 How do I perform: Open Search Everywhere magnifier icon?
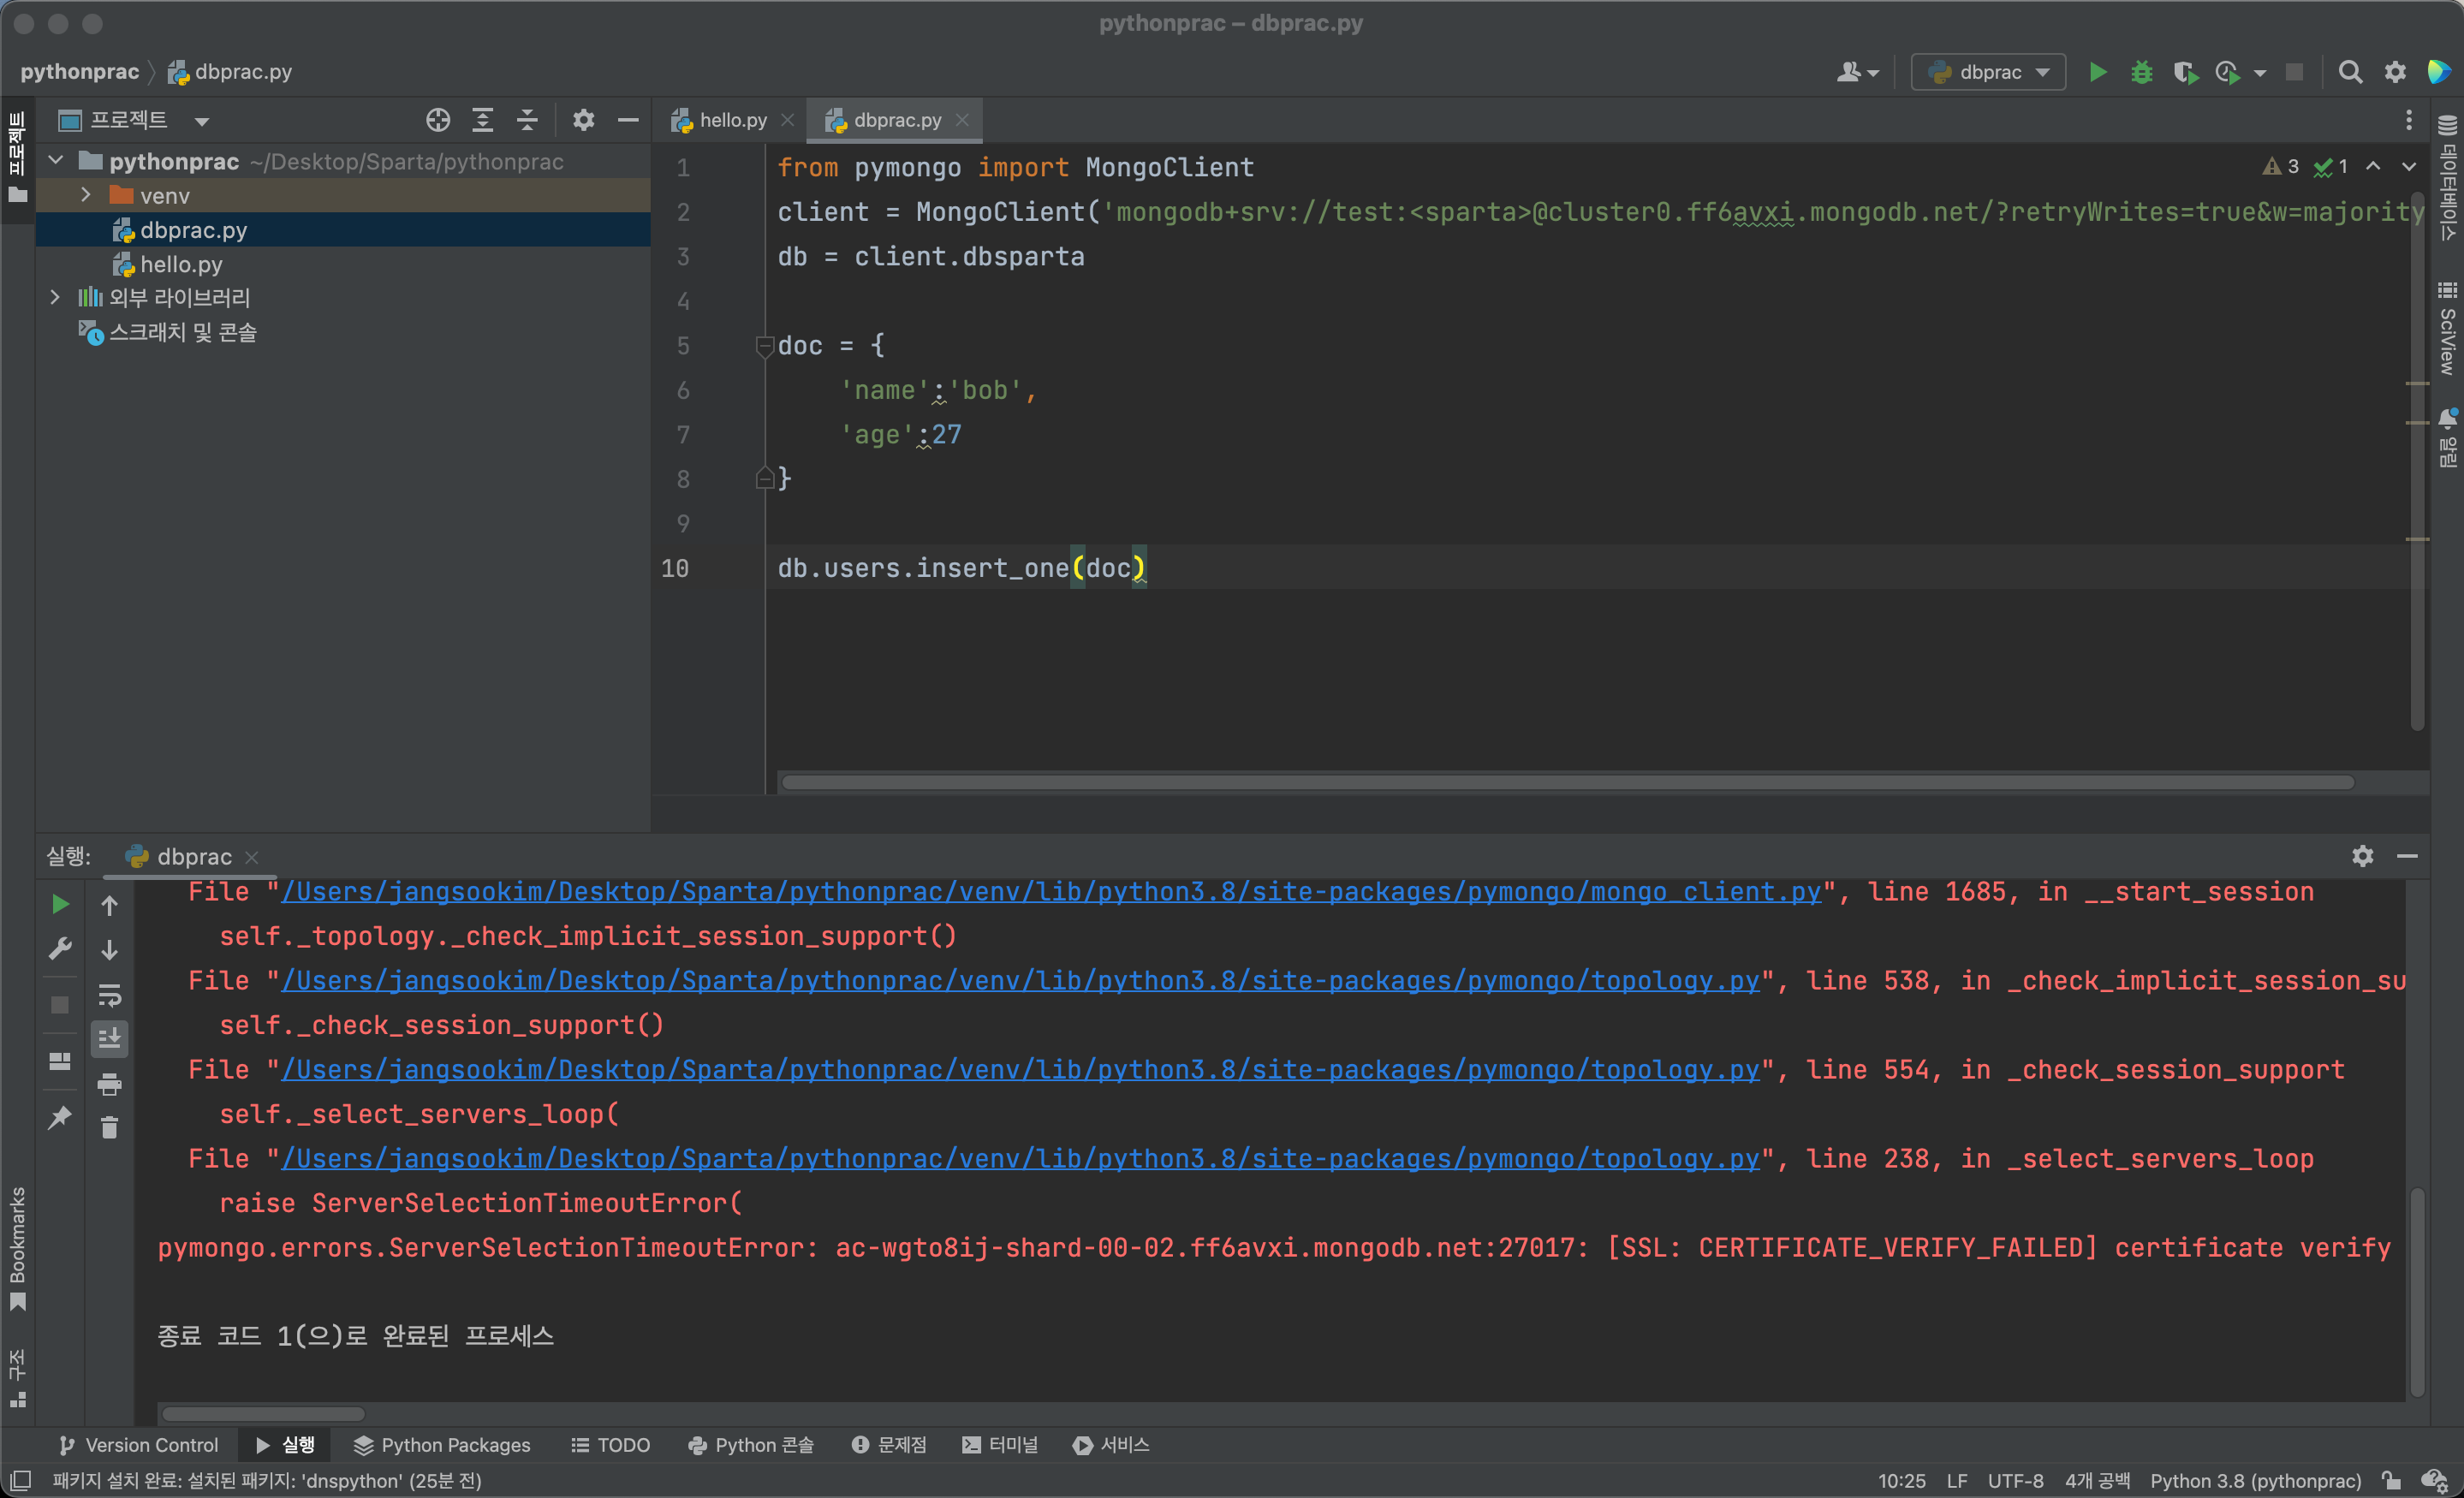[2350, 72]
